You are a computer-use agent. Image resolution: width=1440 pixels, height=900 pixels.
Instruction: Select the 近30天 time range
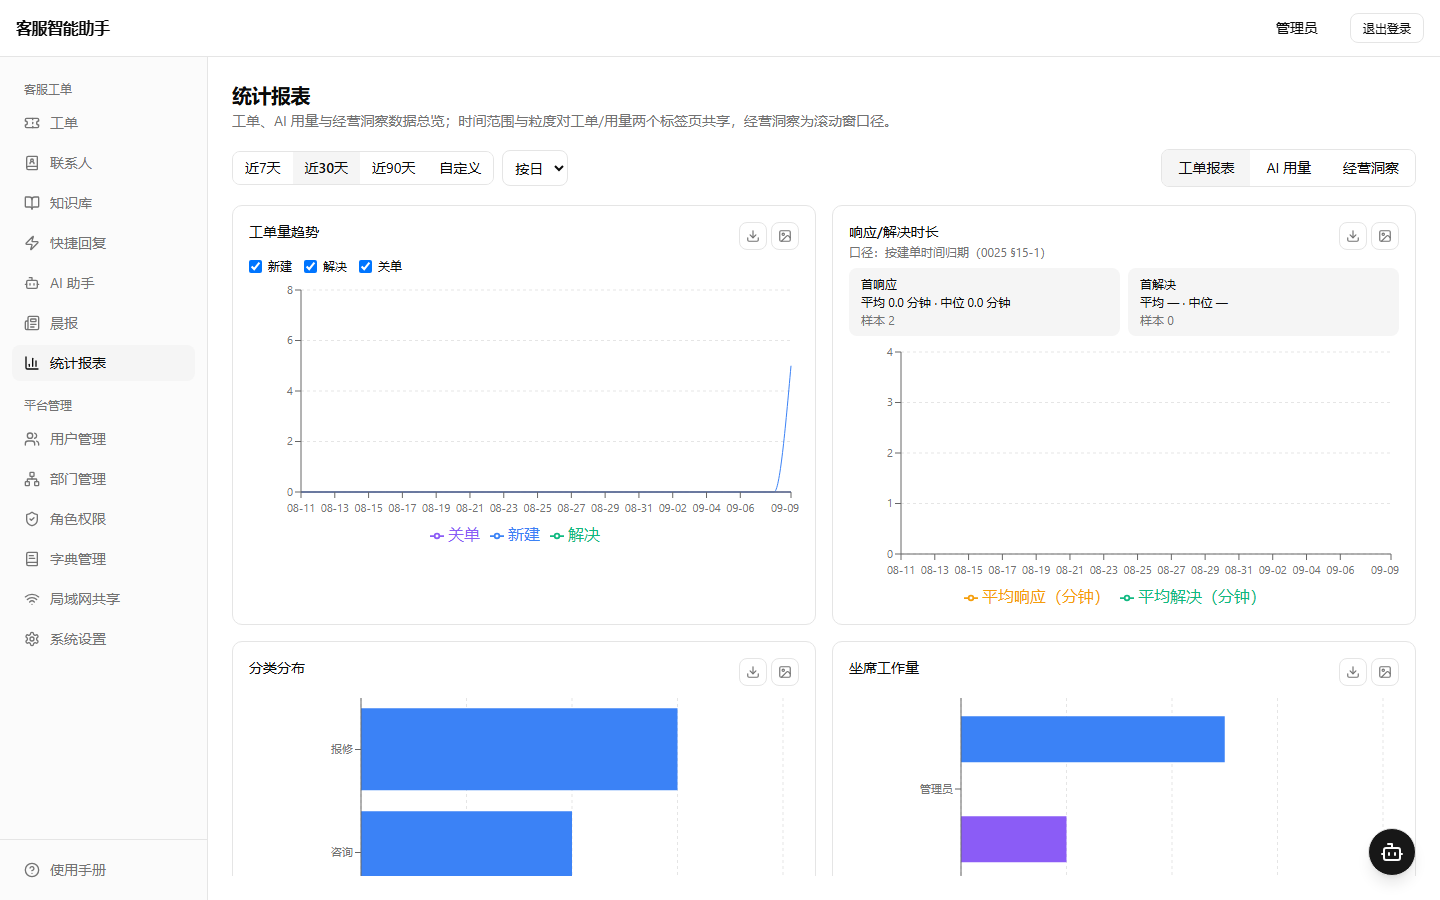point(326,168)
